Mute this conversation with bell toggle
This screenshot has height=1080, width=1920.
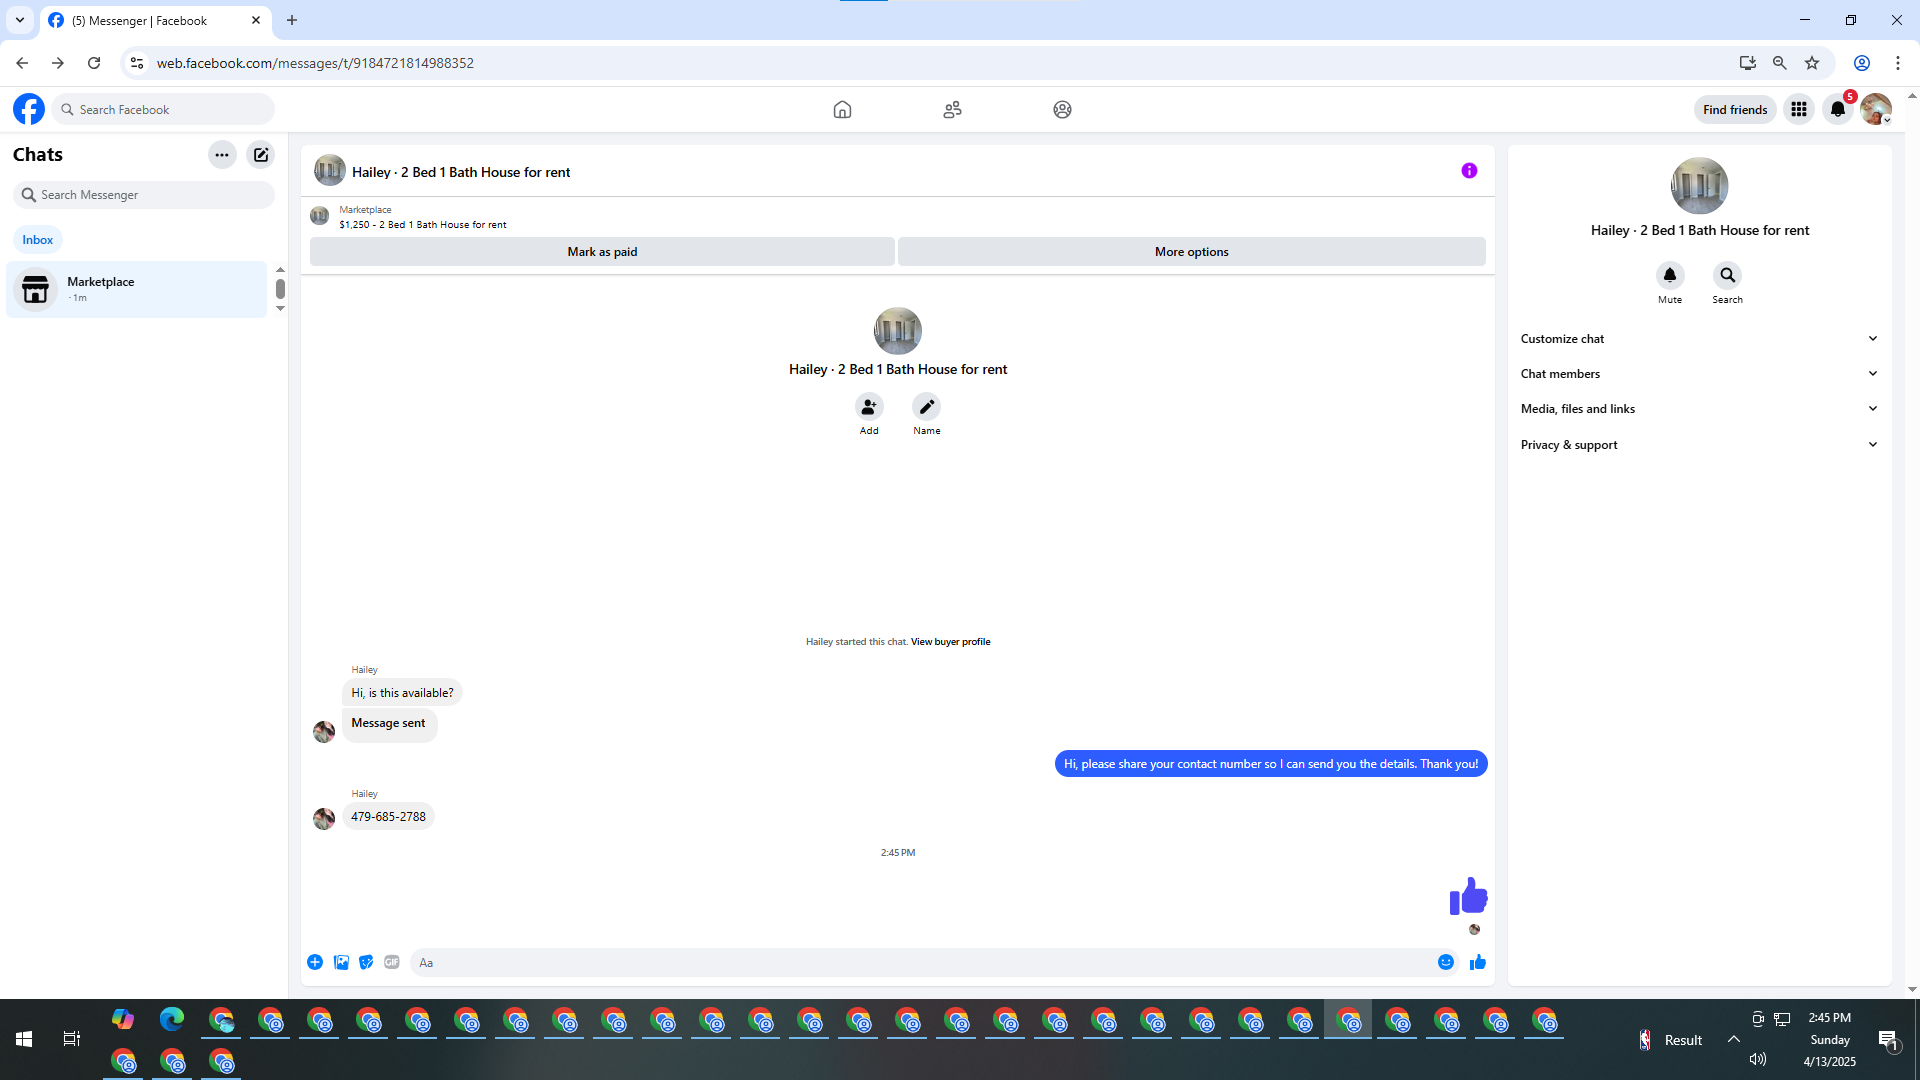[1669, 275]
